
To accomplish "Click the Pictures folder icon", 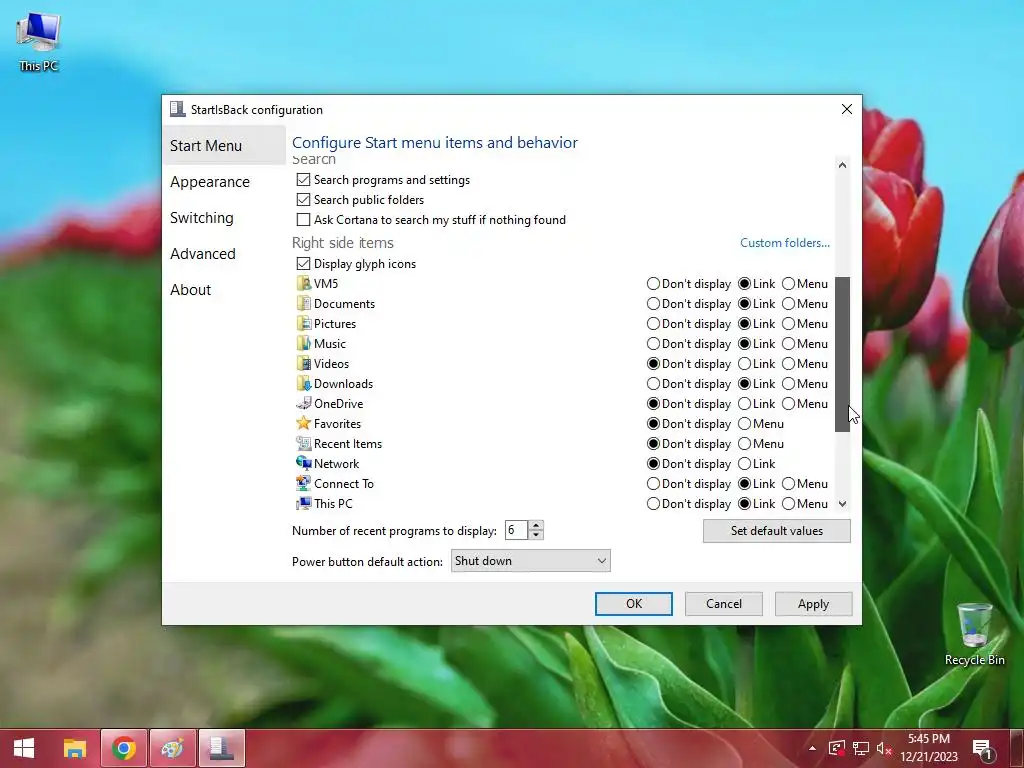I will click(x=303, y=323).
